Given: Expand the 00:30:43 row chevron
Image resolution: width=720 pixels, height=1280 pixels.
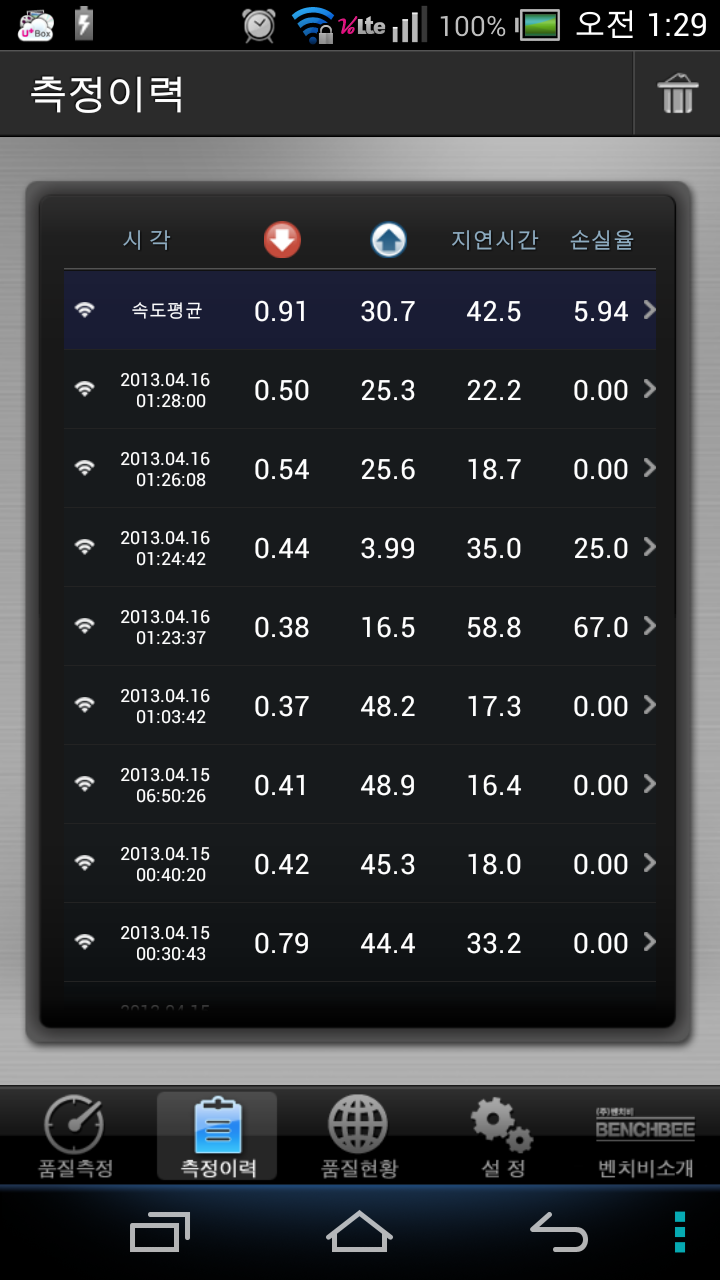Looking at the screenshot, I should coord(649,942).
